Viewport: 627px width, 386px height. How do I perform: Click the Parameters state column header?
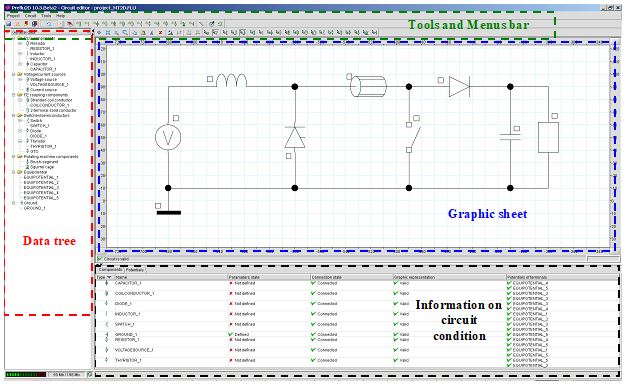244,277
